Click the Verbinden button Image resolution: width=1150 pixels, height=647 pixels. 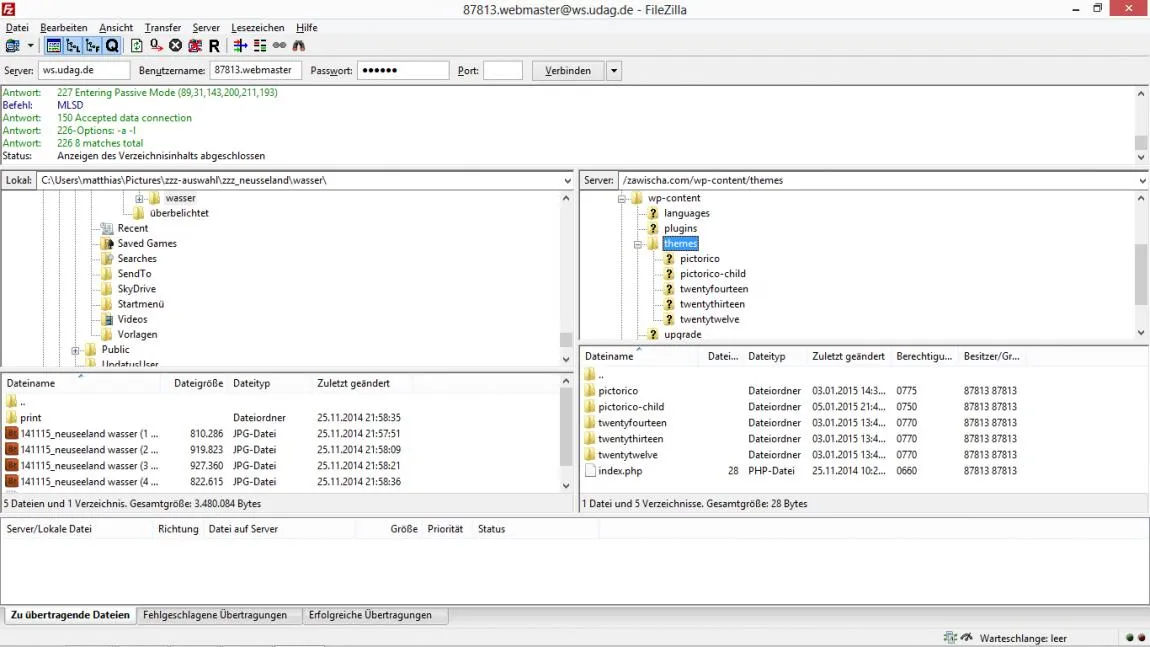pyautogui.click(x=568, y=70)
